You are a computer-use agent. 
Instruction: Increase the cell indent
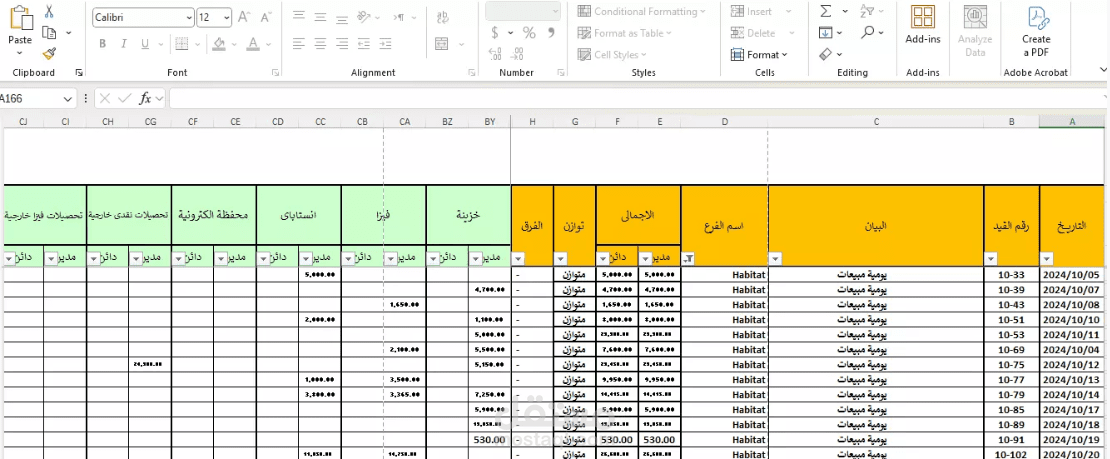[386, 44]
